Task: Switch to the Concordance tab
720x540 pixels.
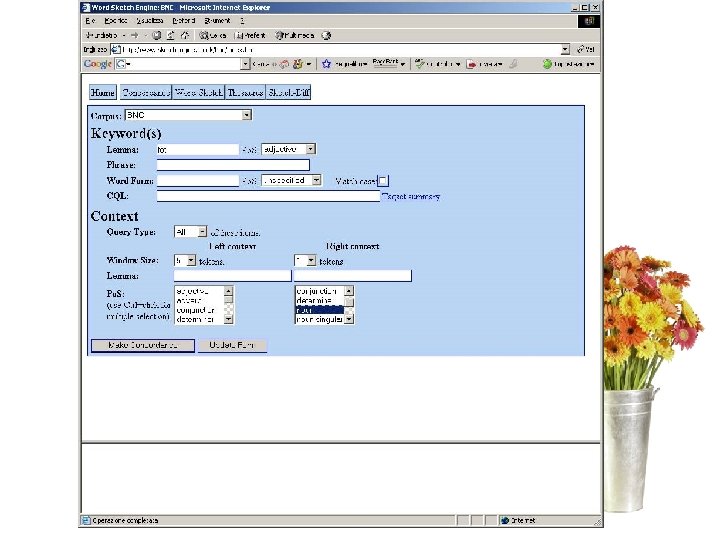Action: [x=146, y=92]
